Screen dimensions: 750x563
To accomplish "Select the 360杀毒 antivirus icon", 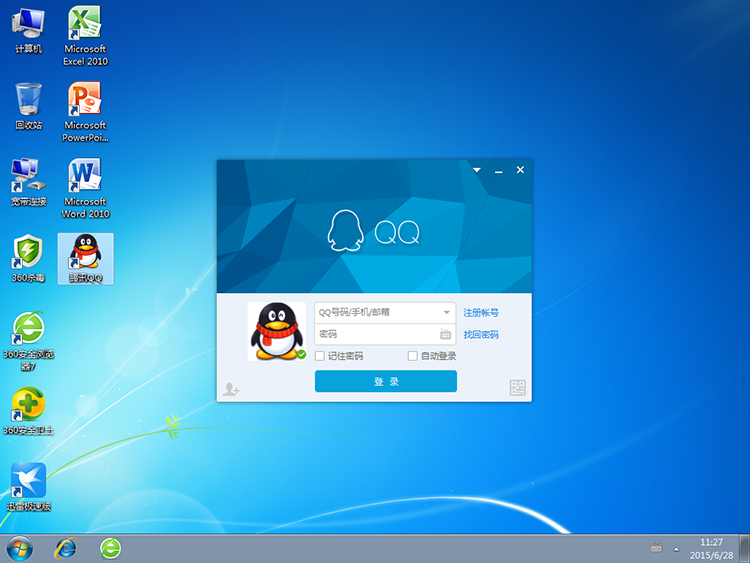I will click(28, 258).
